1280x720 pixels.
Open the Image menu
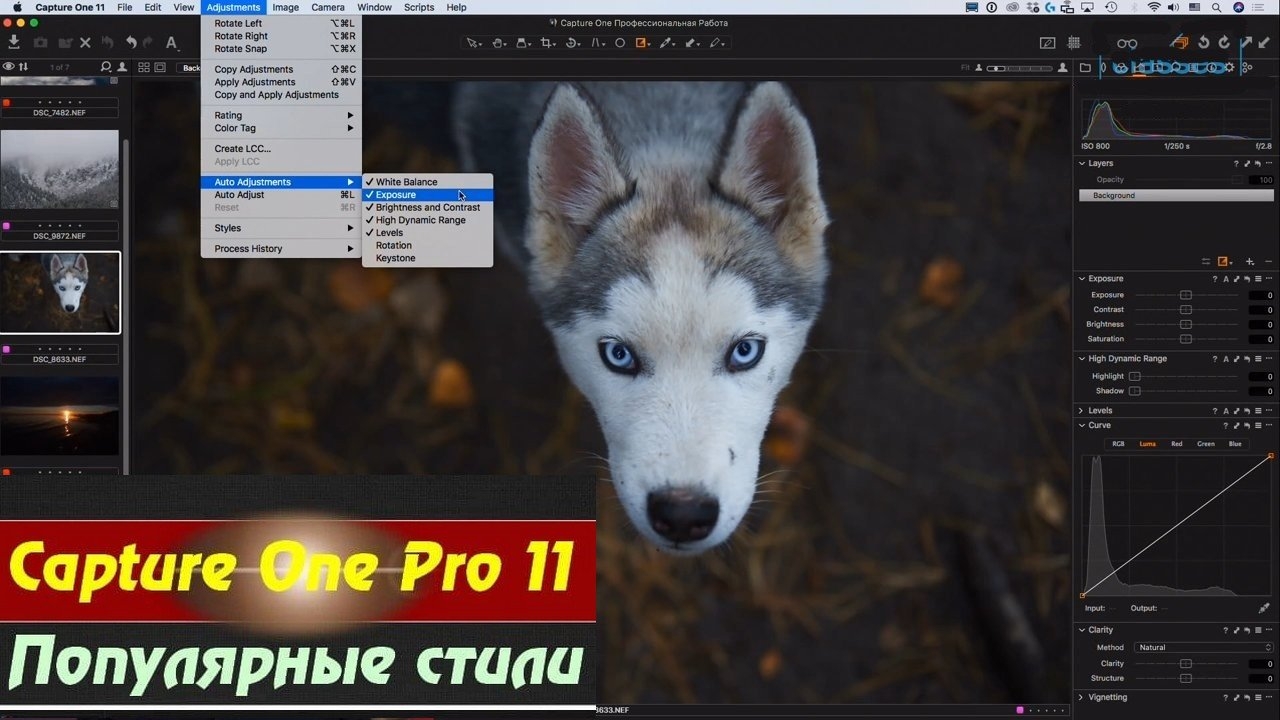pyautogui.click(x=285, y=7)
